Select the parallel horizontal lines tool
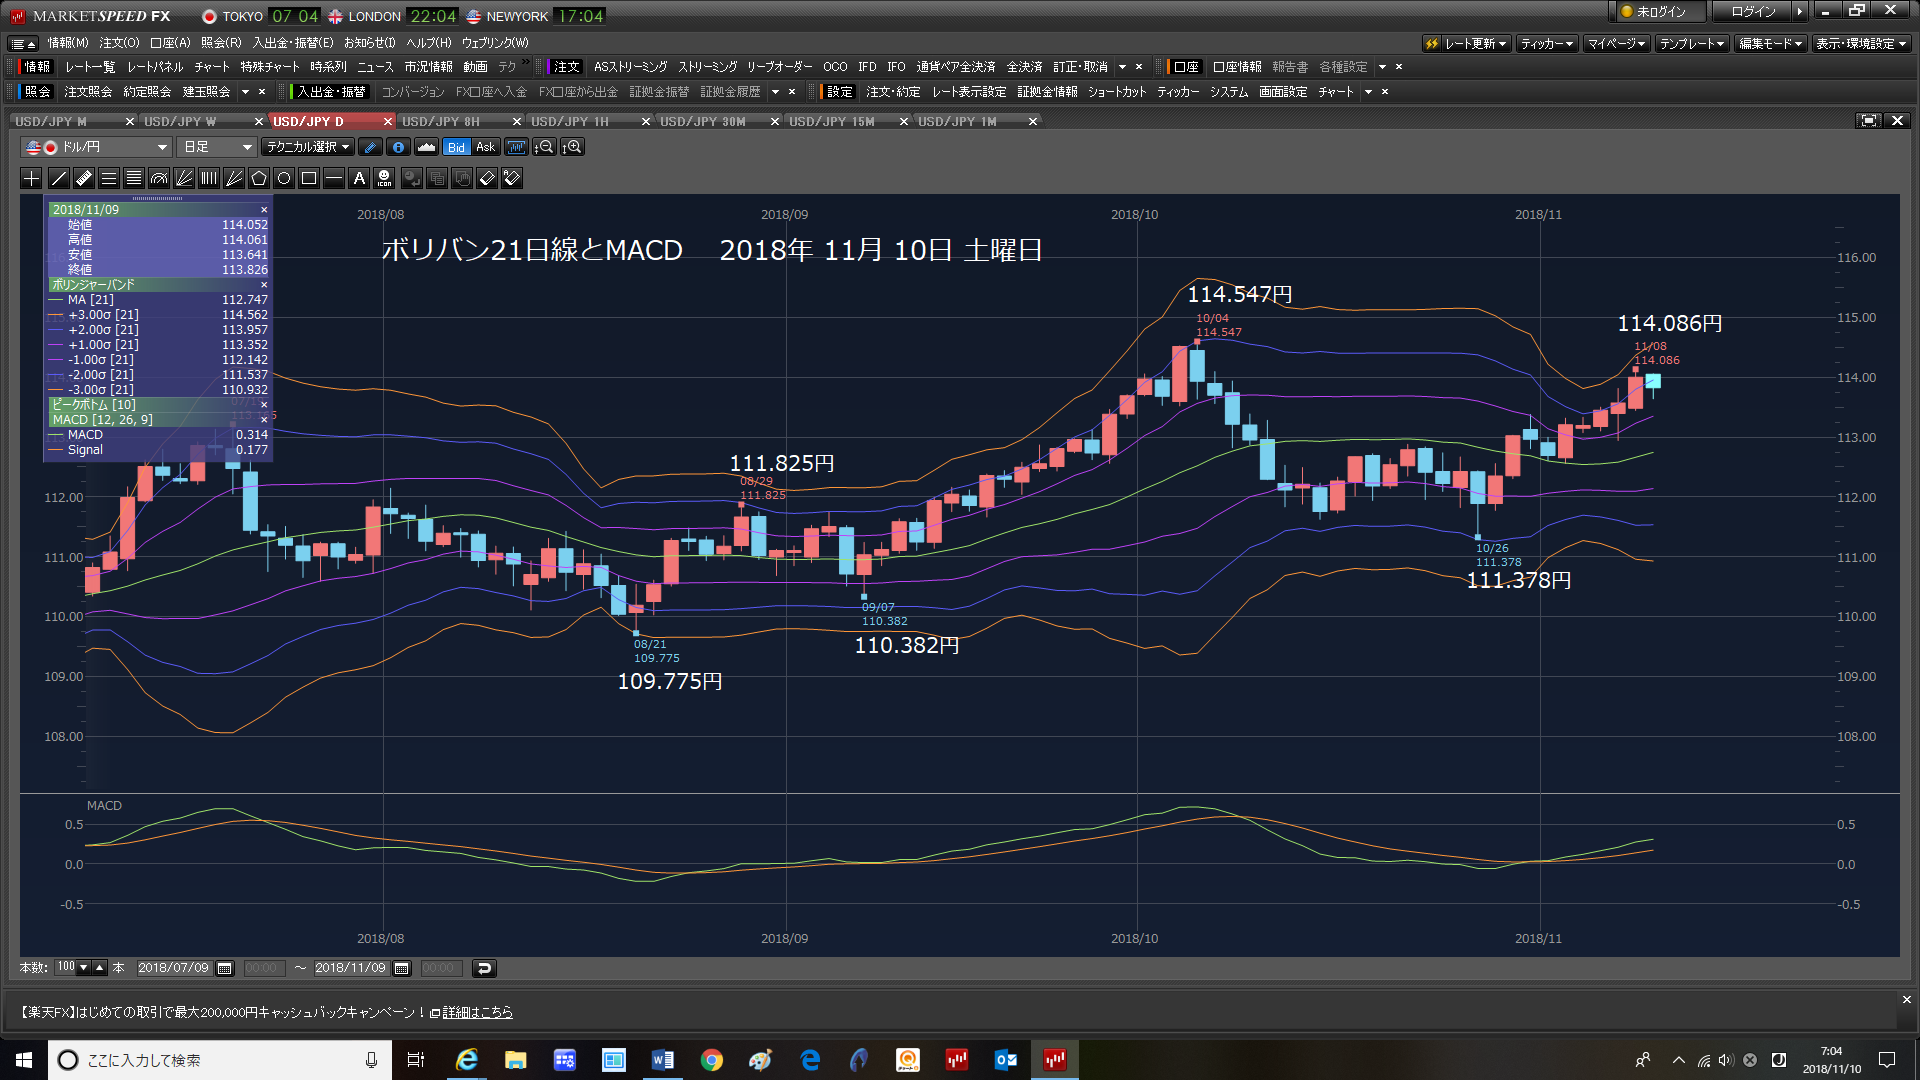This screenshot has height=1080, width=1920. click(x=109, y=178)
